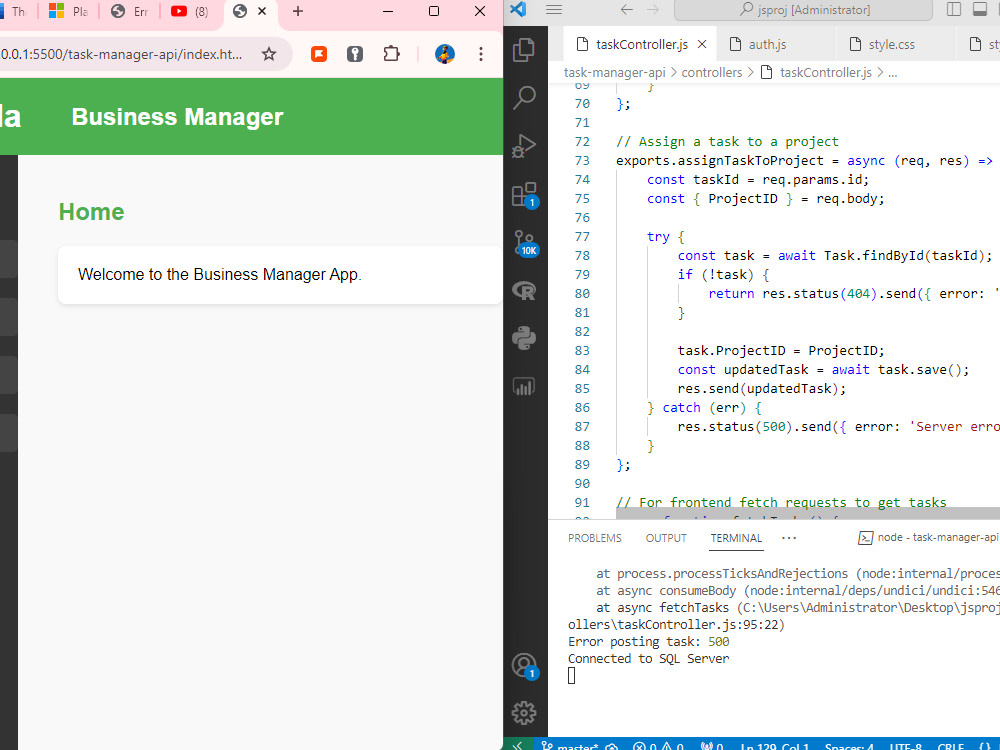The width and height of the screenshot is (1000, 750).
Task: Open the R extension panel
Action: 524,291
